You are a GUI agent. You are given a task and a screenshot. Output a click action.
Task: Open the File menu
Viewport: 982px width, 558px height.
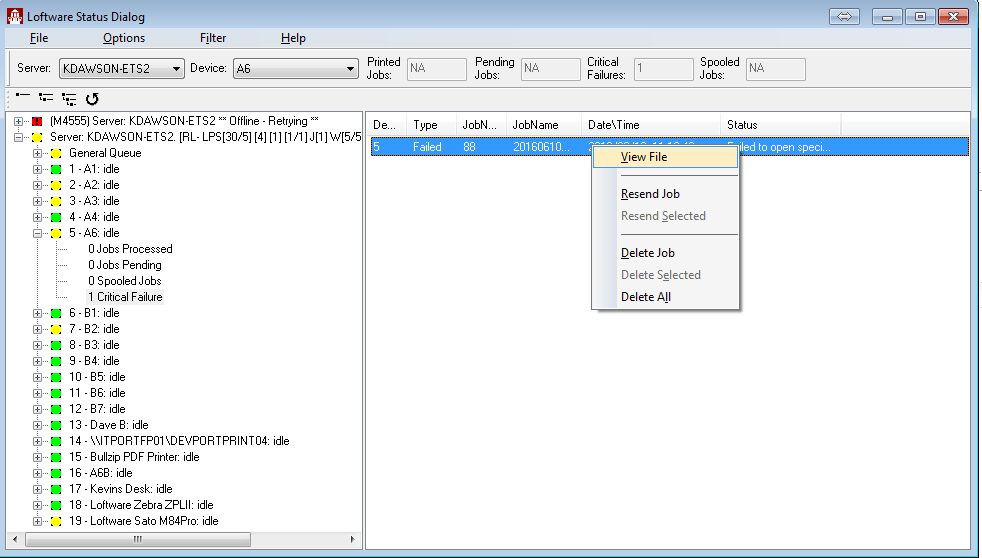coord(39,38)
